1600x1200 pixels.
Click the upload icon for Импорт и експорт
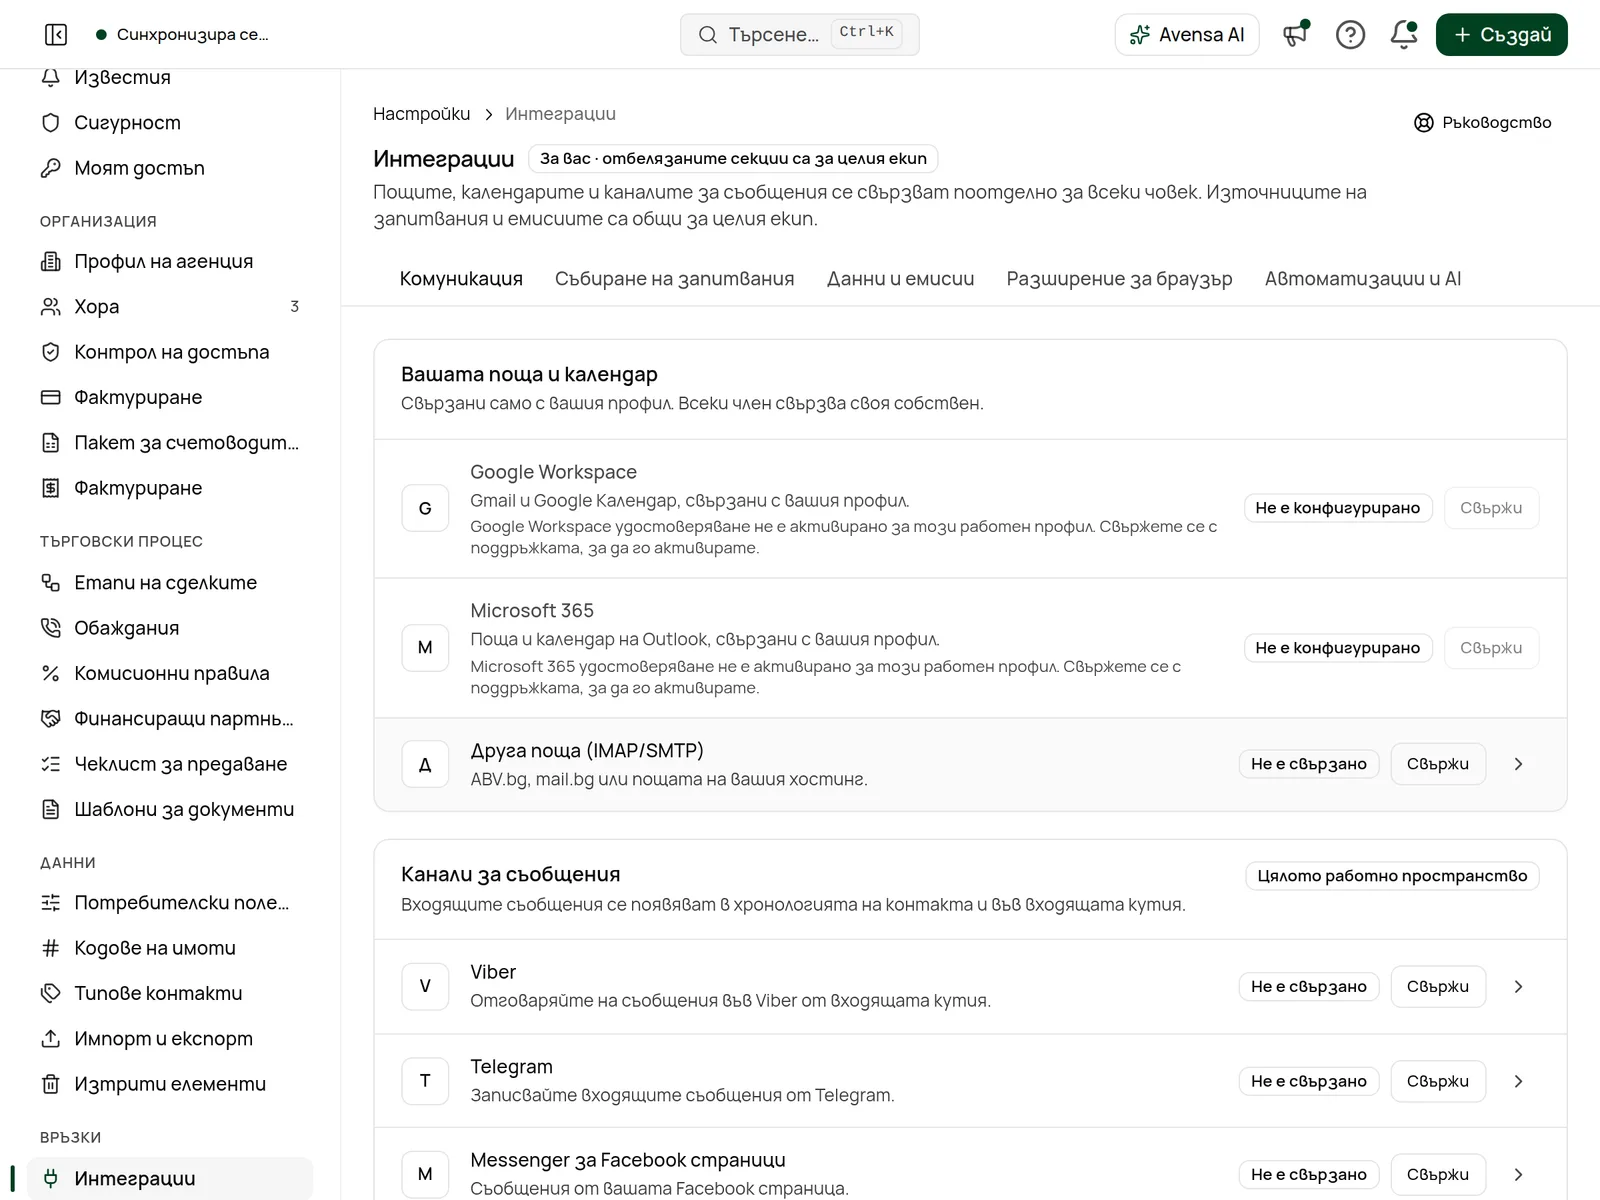[x=51, y=1039]
